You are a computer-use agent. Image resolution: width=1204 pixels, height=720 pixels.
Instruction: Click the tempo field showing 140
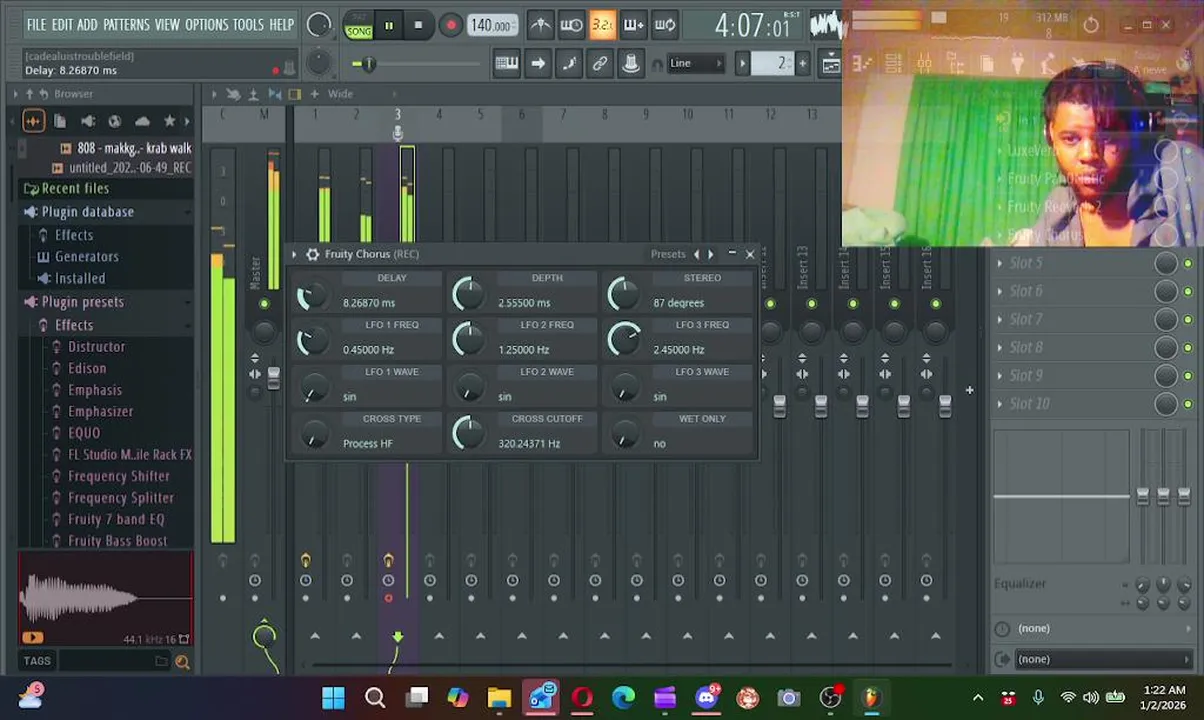pyautogui.click(x=492, y=25)
